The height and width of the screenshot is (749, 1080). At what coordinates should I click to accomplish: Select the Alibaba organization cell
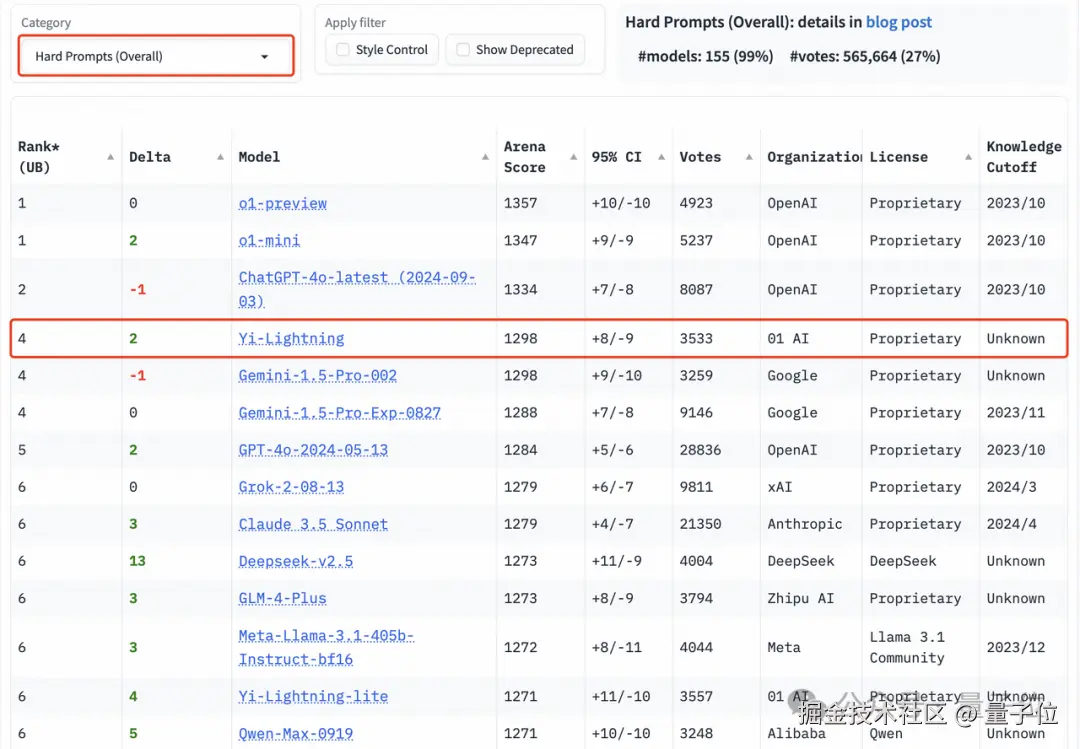[x=796, y=734]
